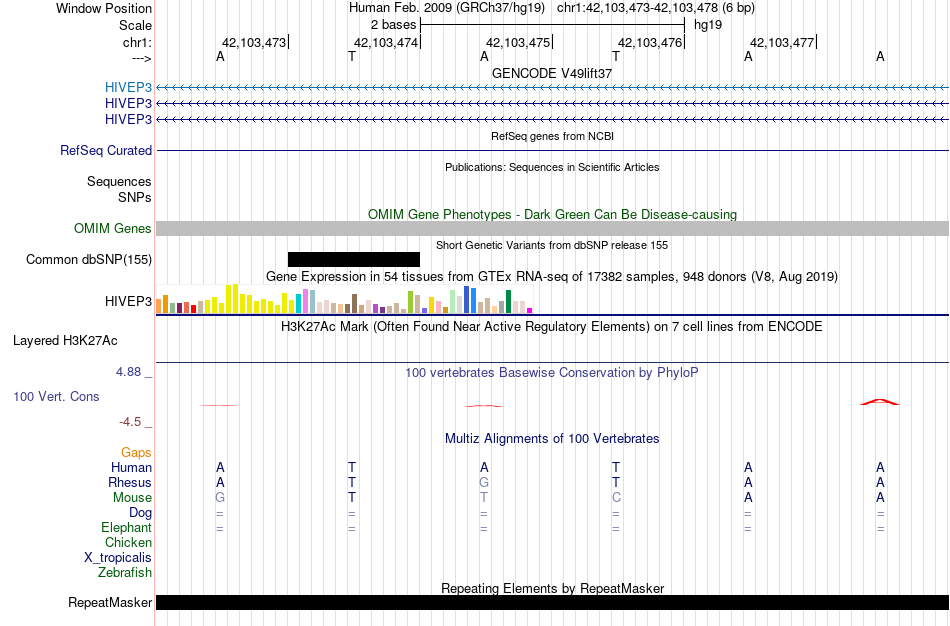Open Publications: Sequences in Scientific Articles title
The width and height of the screenshot is (950, 626).
coord(552,167)
